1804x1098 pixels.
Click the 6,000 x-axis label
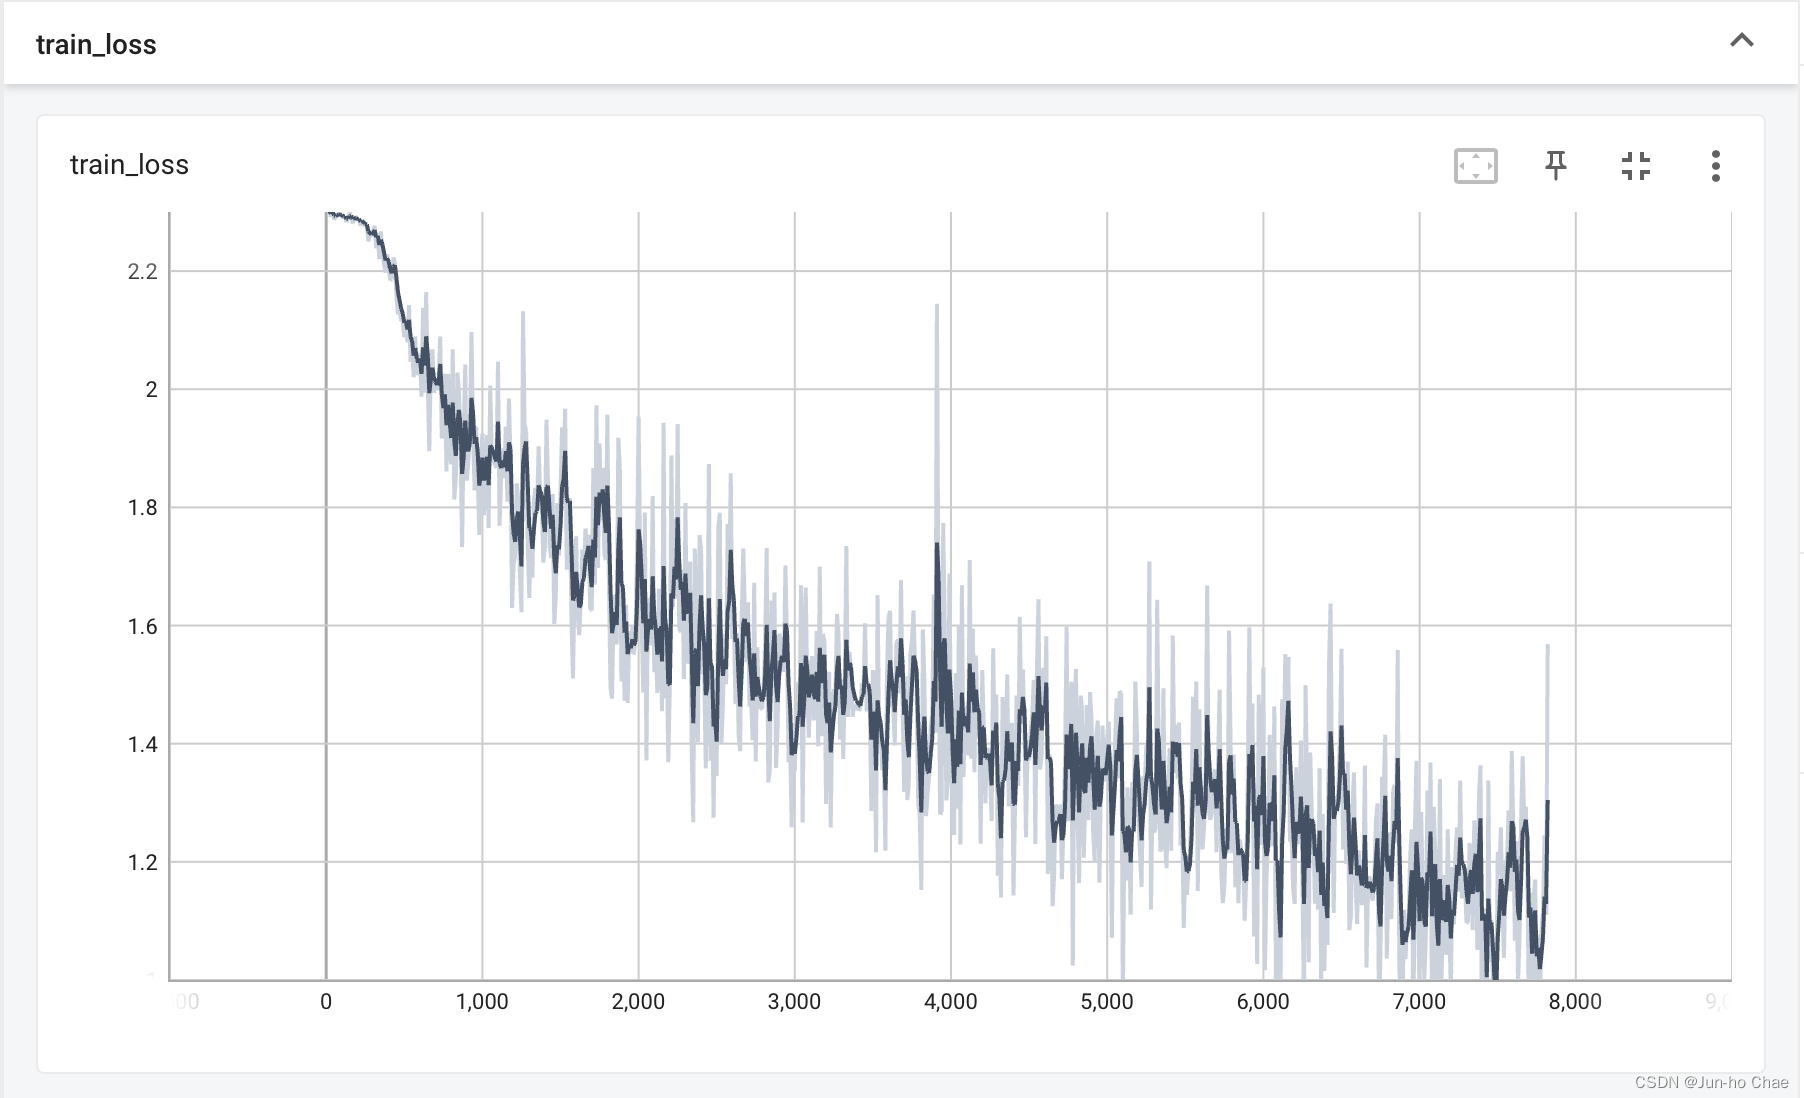pos(1263,1001)
